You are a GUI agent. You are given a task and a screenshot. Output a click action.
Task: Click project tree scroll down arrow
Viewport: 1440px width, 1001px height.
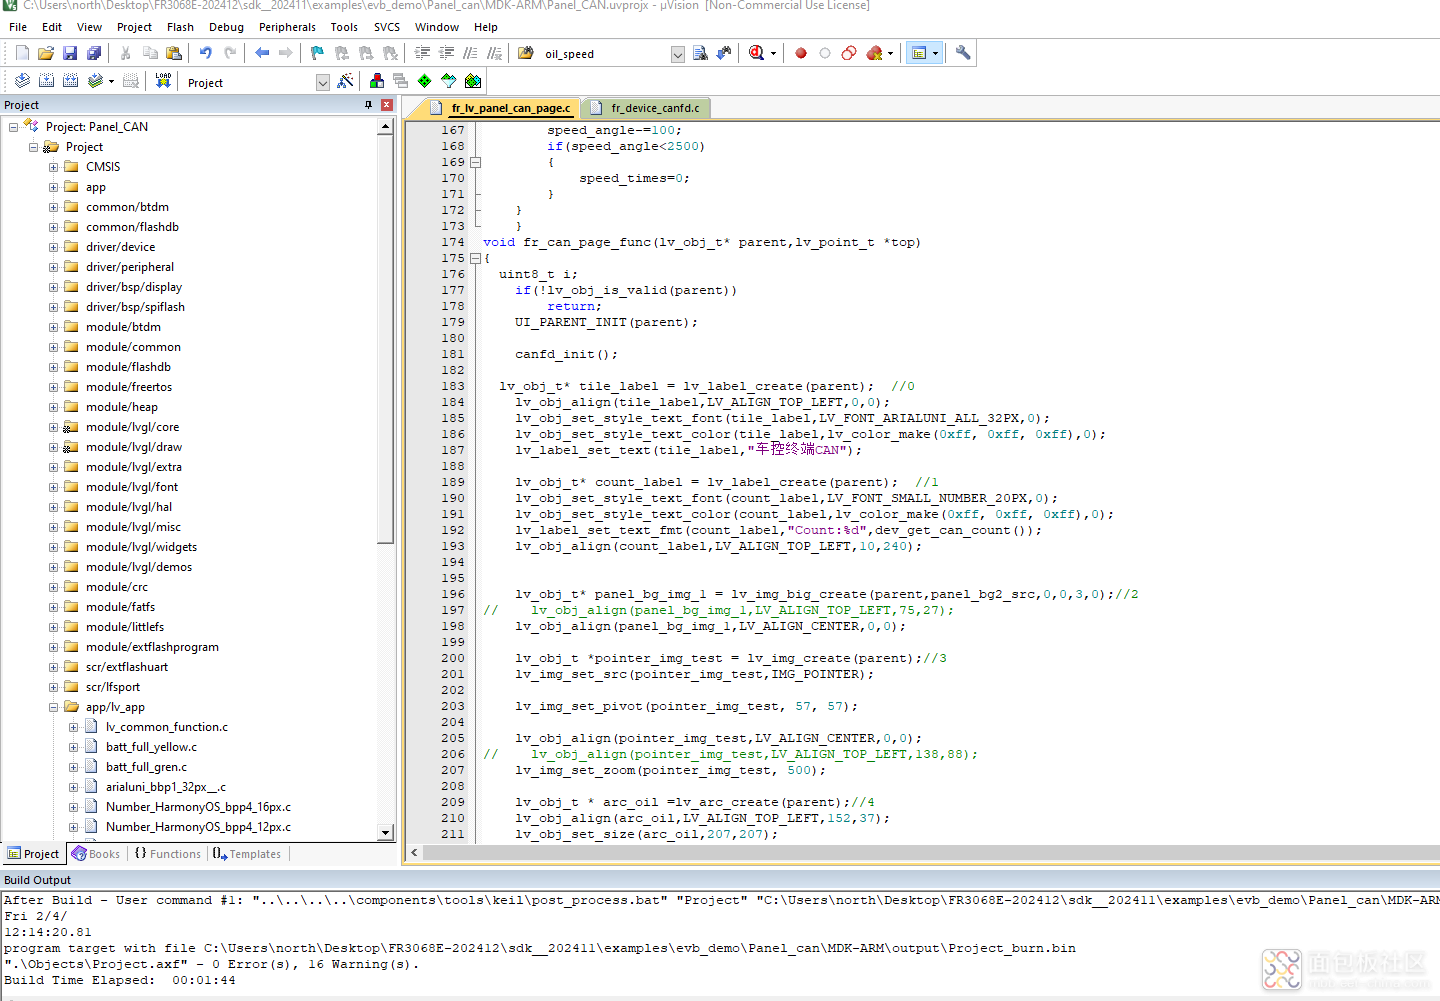(386, 832)
